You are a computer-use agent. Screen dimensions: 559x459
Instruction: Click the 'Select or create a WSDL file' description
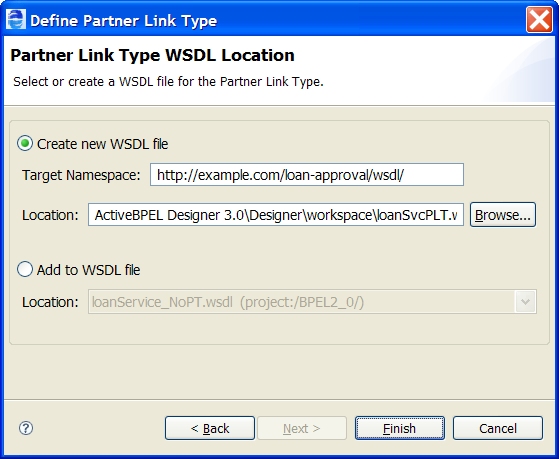pos(168,82)
